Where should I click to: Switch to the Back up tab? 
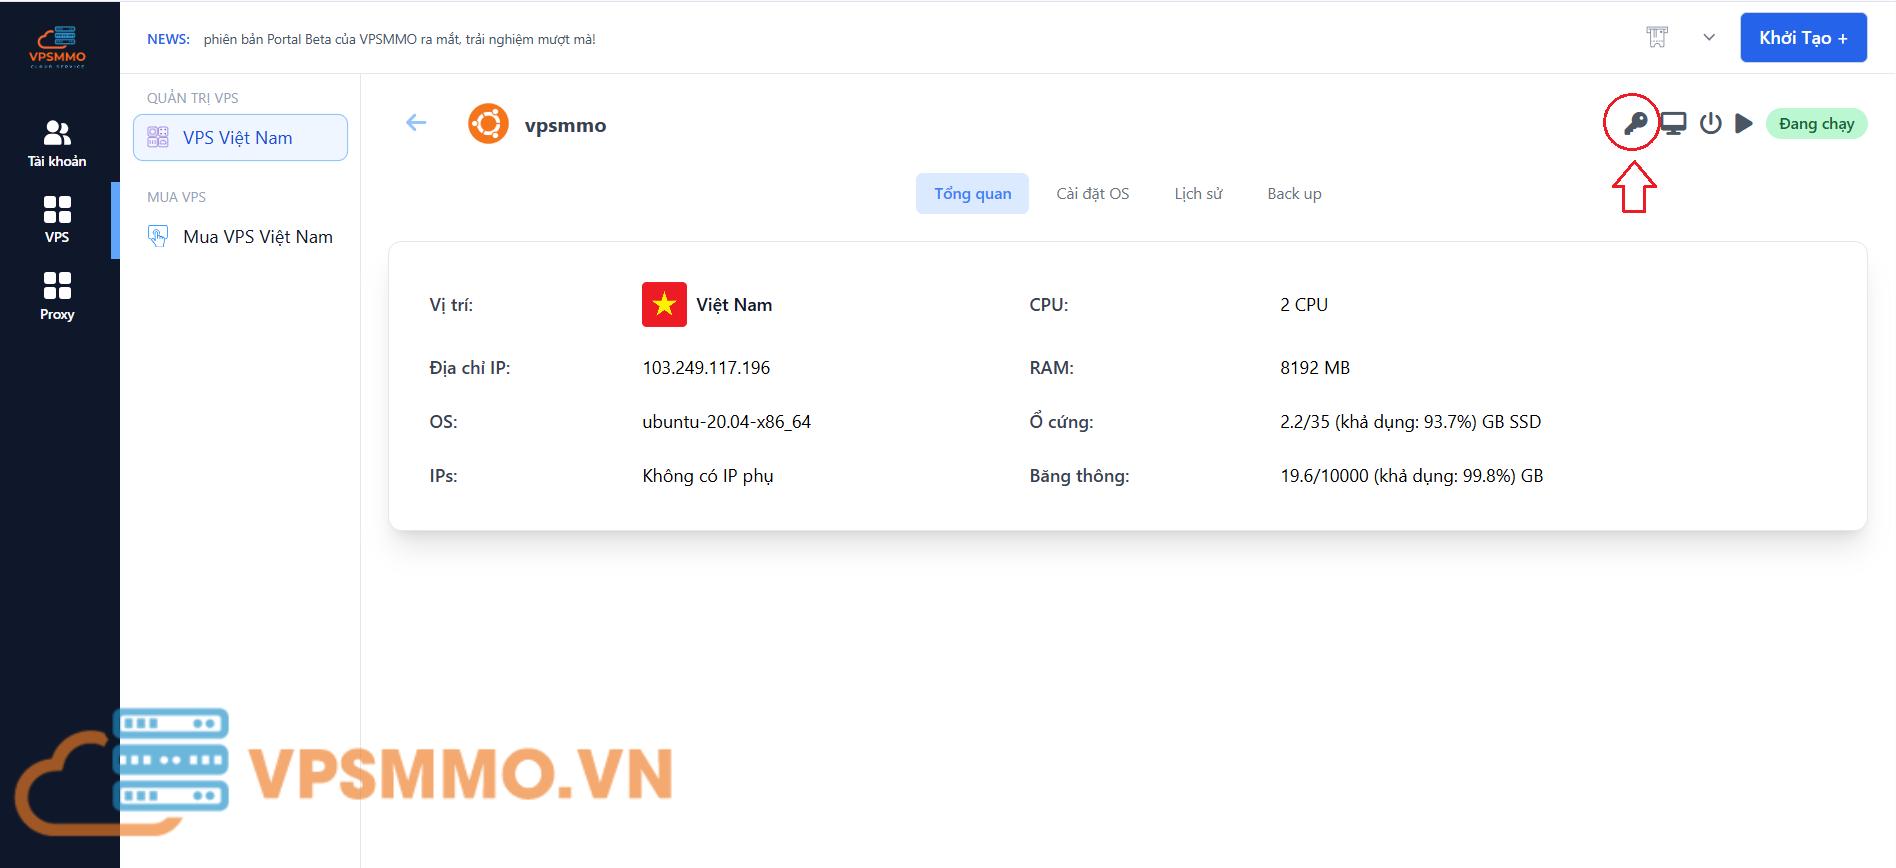[x=1294, y=194]
